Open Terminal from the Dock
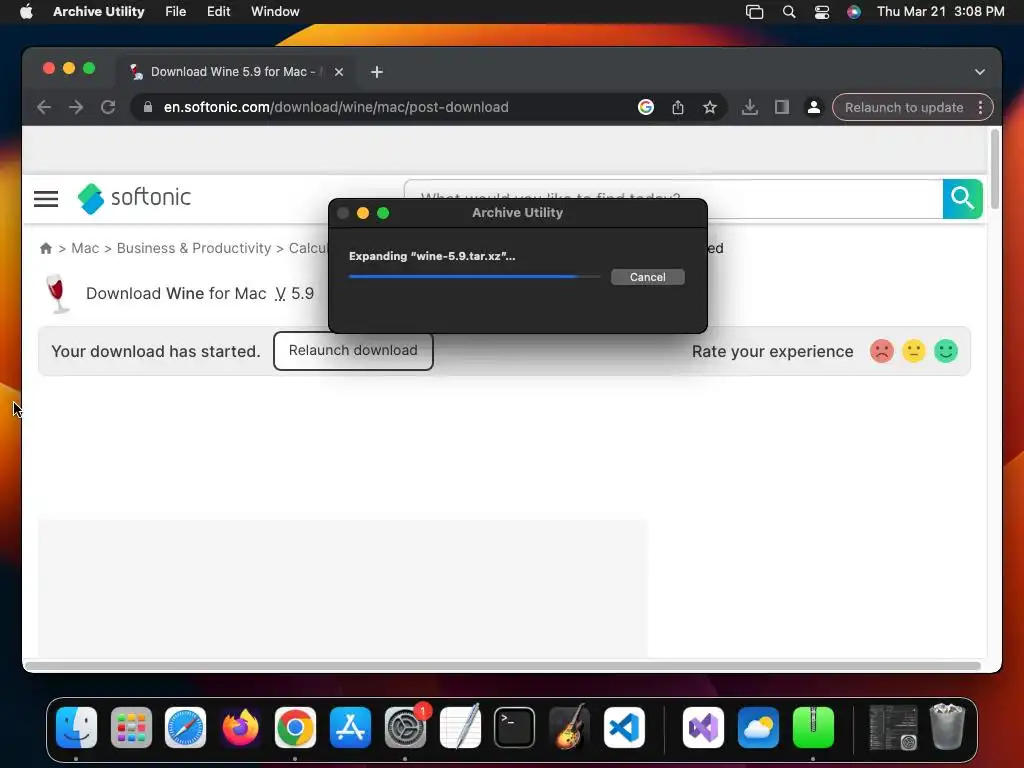Screen dimensions: 1024x768 [514, 728]
